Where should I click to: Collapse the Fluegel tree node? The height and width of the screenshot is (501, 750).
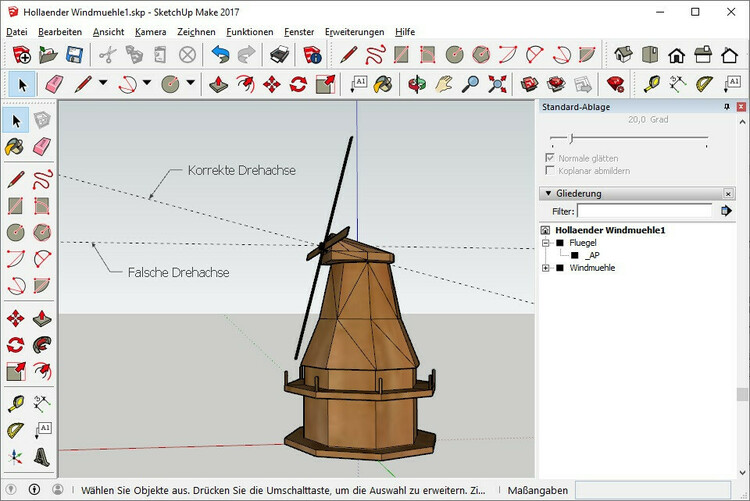(546, 242)
